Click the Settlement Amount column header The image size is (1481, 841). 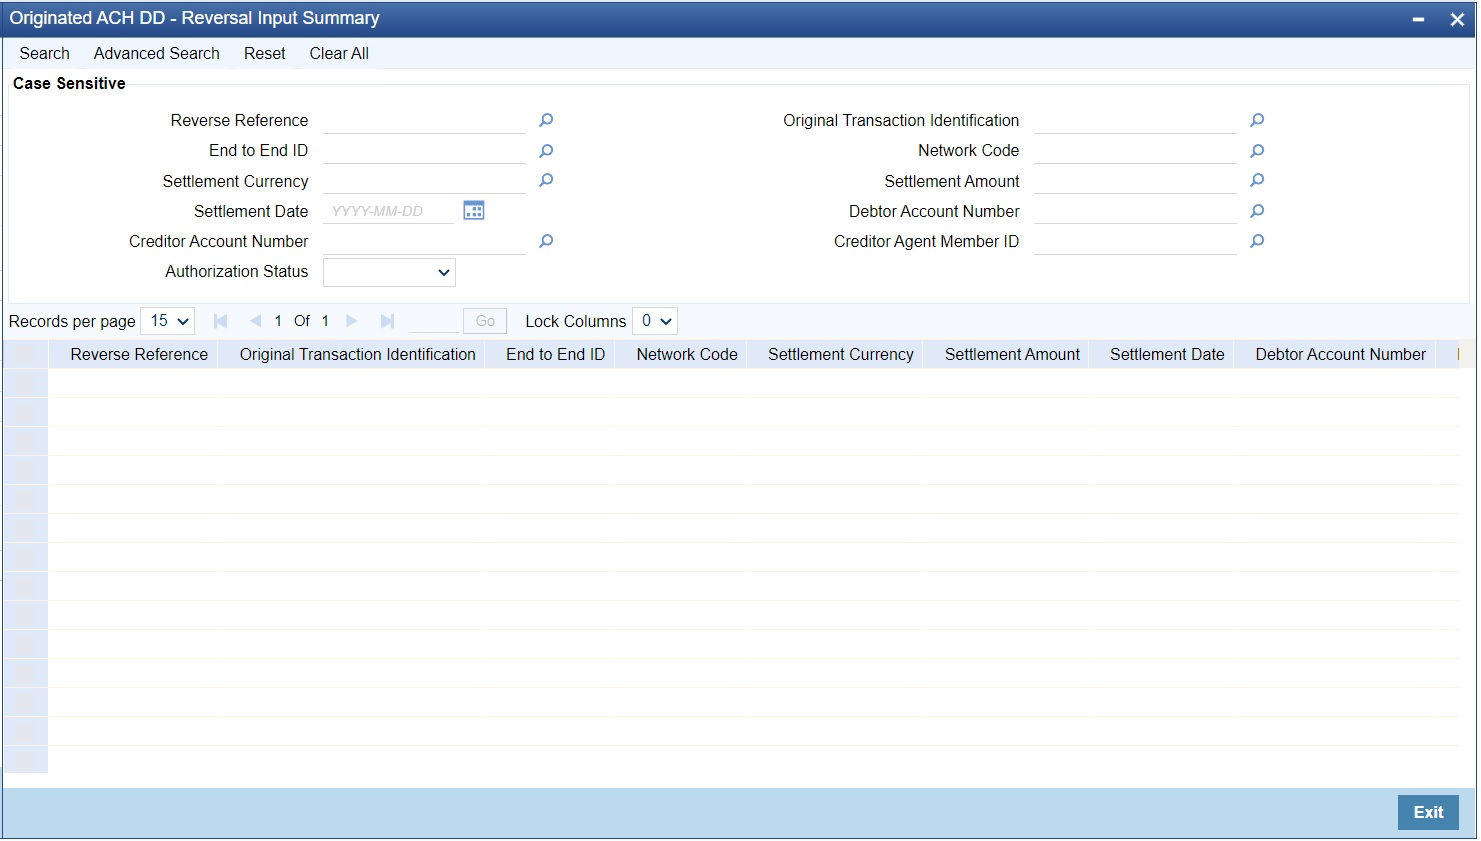pyautogui.click(x=1012, y=355)
